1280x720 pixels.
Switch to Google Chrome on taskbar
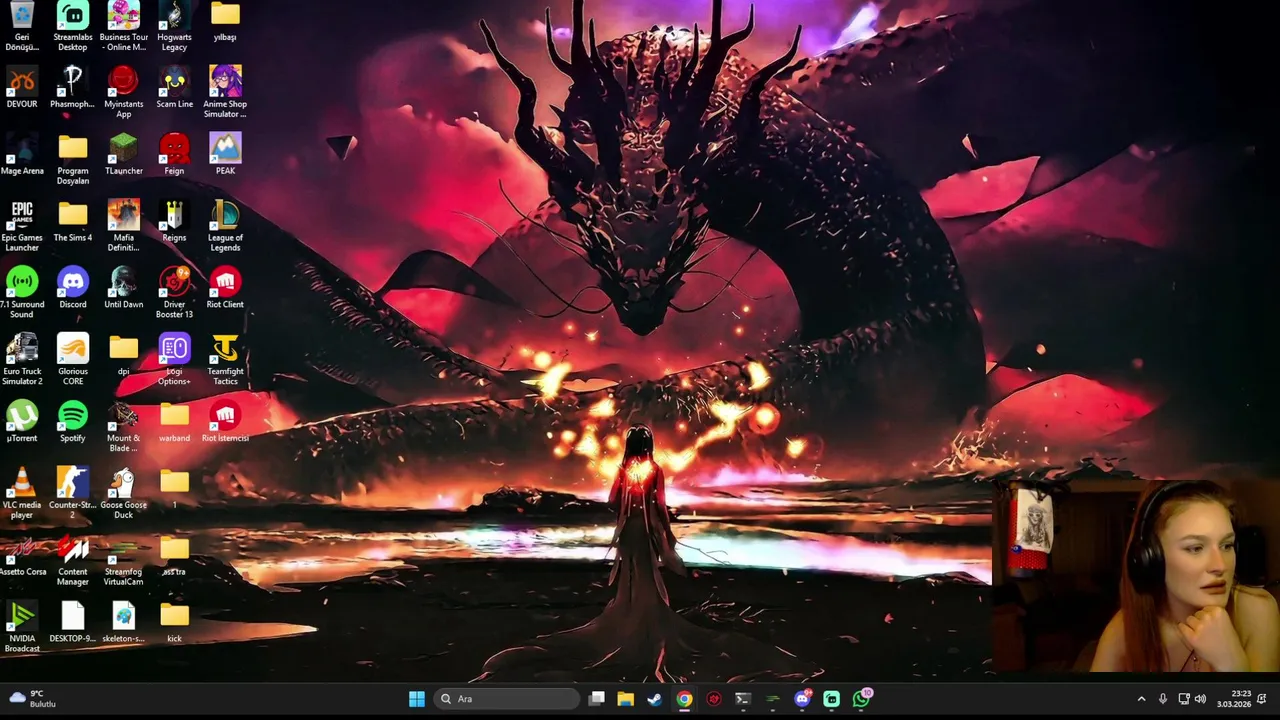pos(684,699)
